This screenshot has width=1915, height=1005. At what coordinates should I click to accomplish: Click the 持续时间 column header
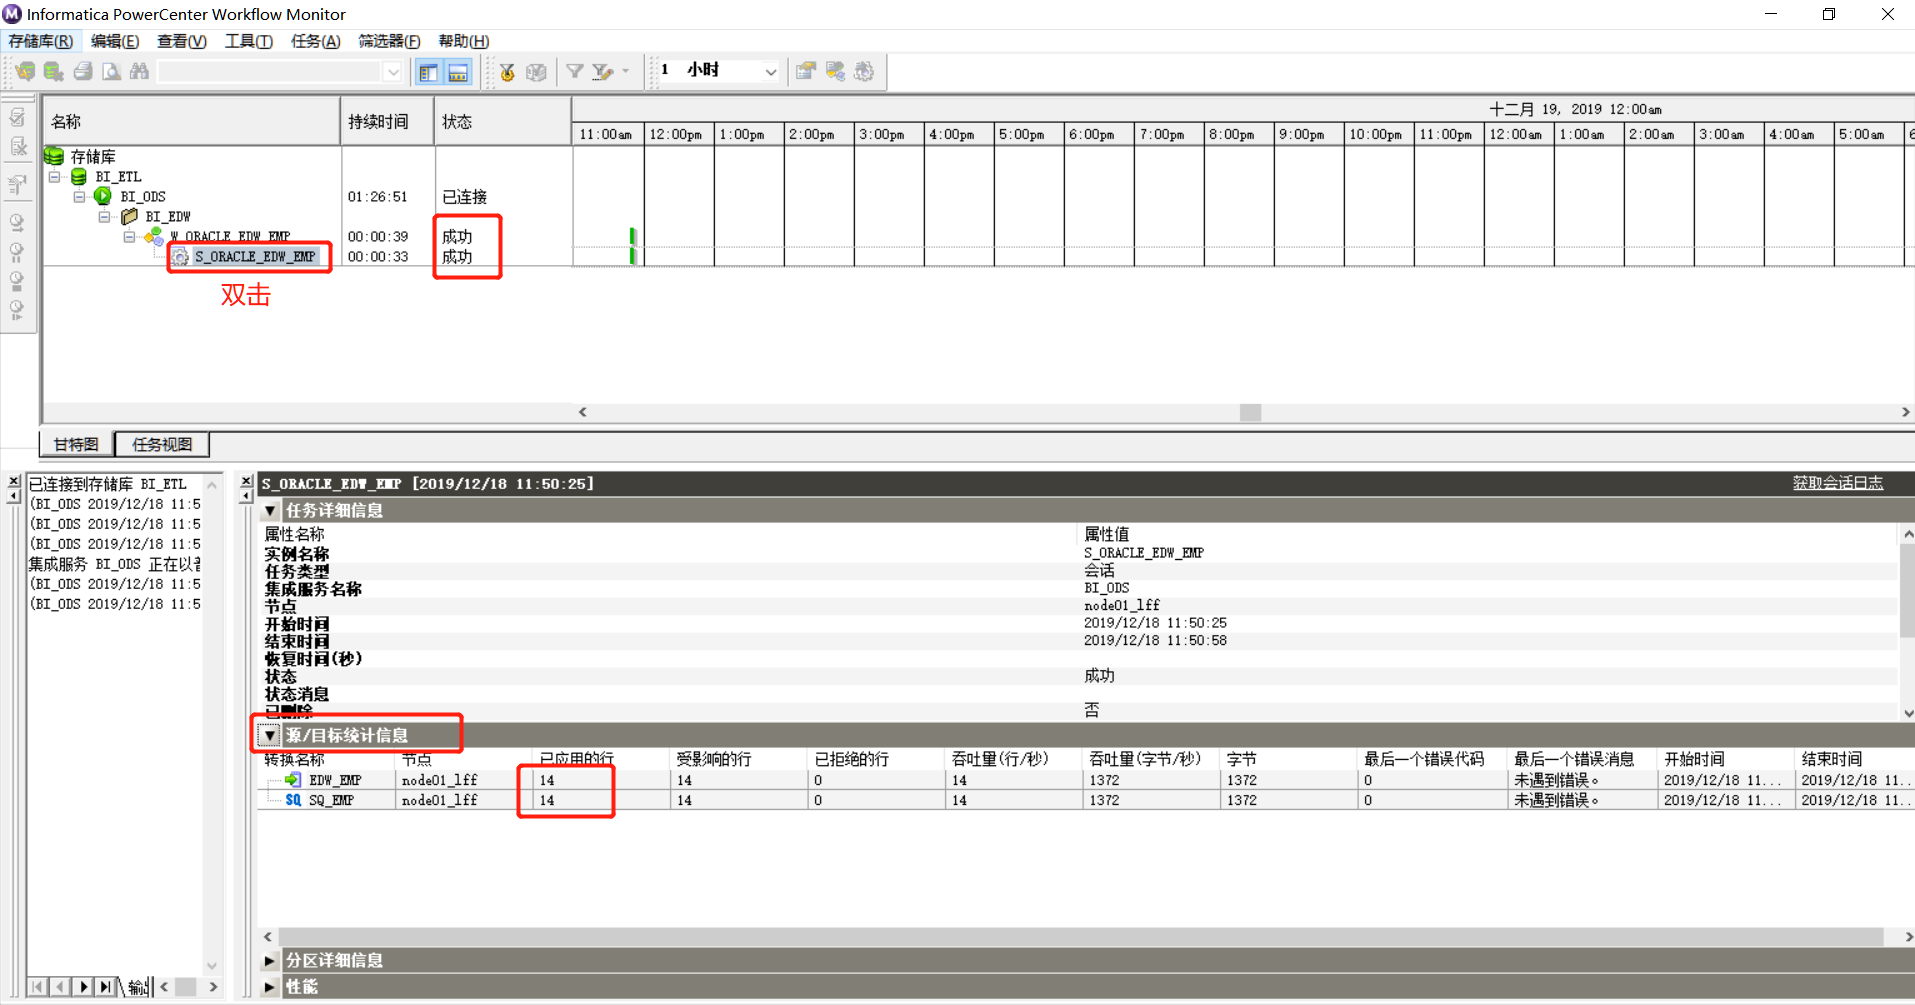[x=388, y=121]
